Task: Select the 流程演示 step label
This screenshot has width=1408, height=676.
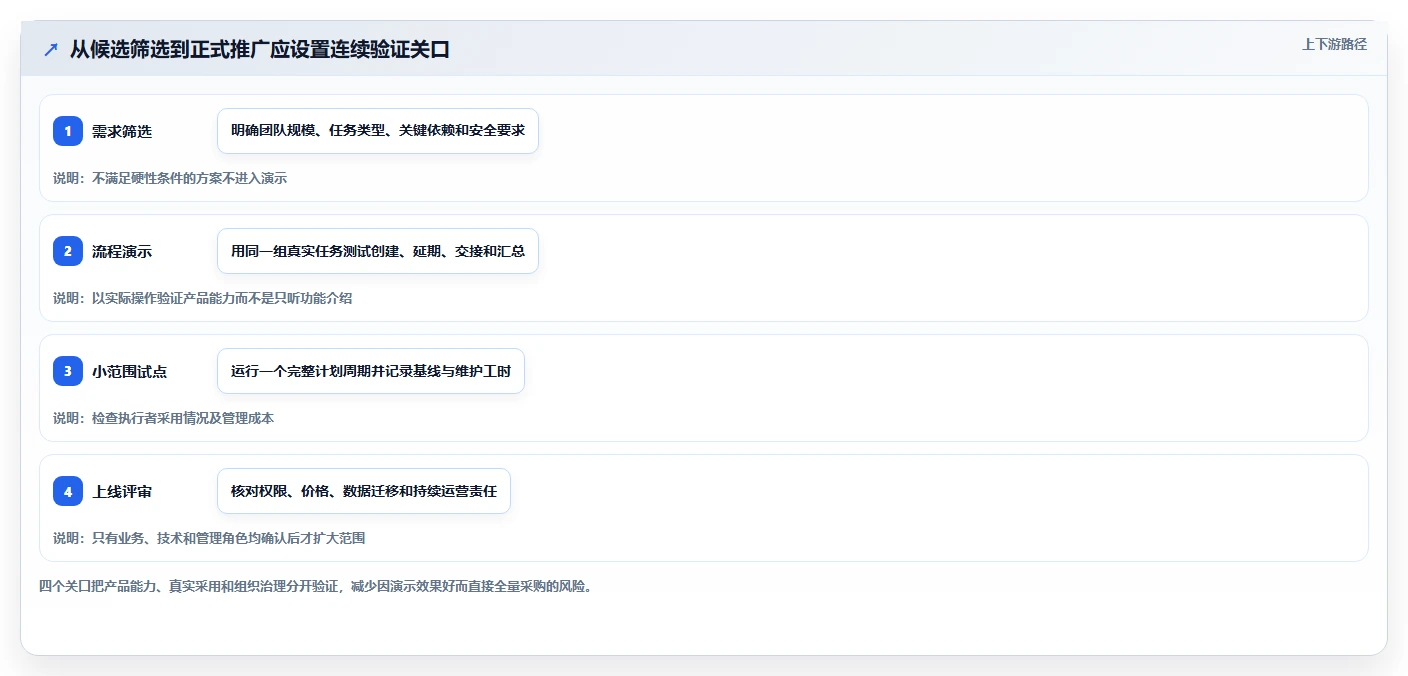Action: 122,251
